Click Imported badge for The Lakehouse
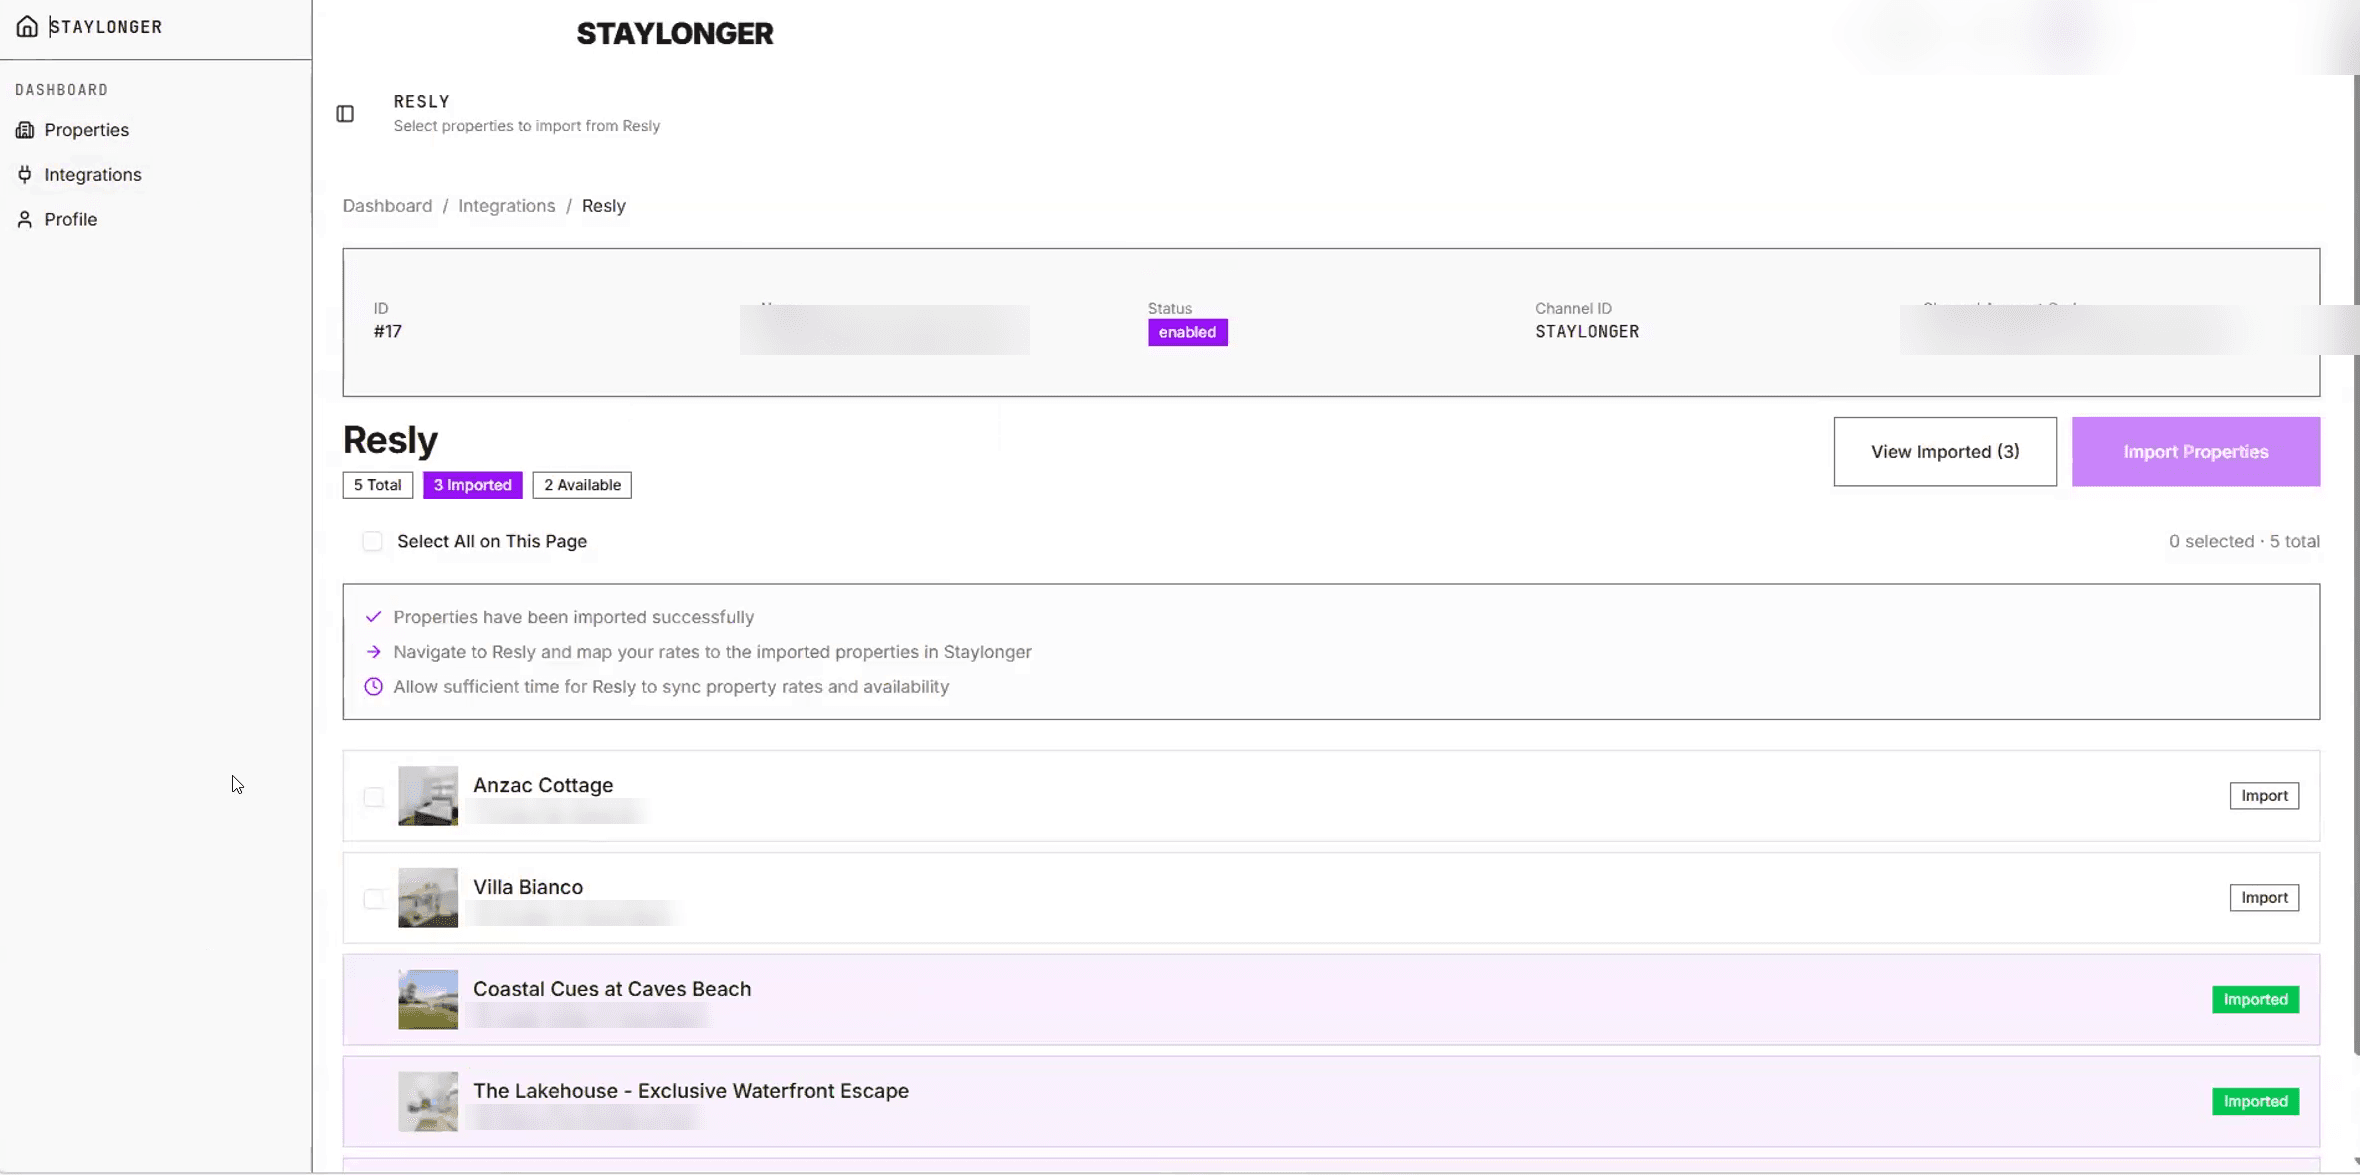Image resolution: width=2360 pixels, height=1175 pixels. 2256,1102
